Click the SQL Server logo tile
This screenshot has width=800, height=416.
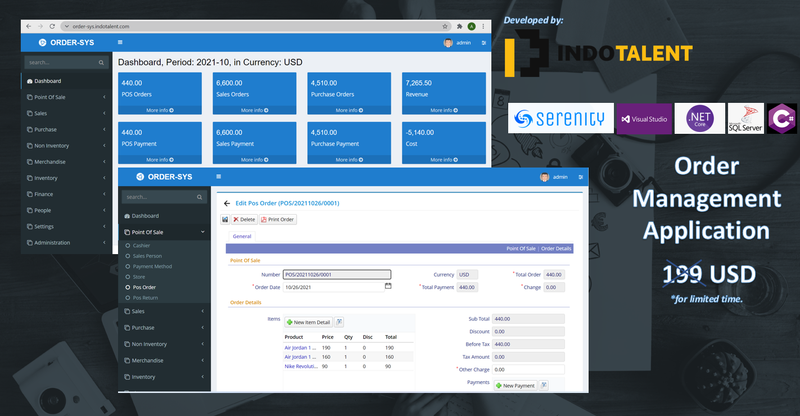point(745,118)
